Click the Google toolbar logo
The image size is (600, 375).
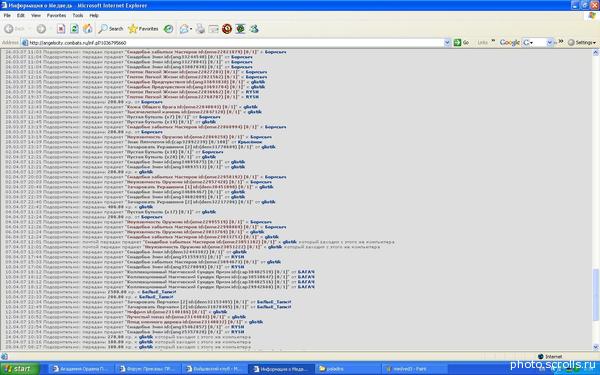pyautogui.click(x=510, y=42)
